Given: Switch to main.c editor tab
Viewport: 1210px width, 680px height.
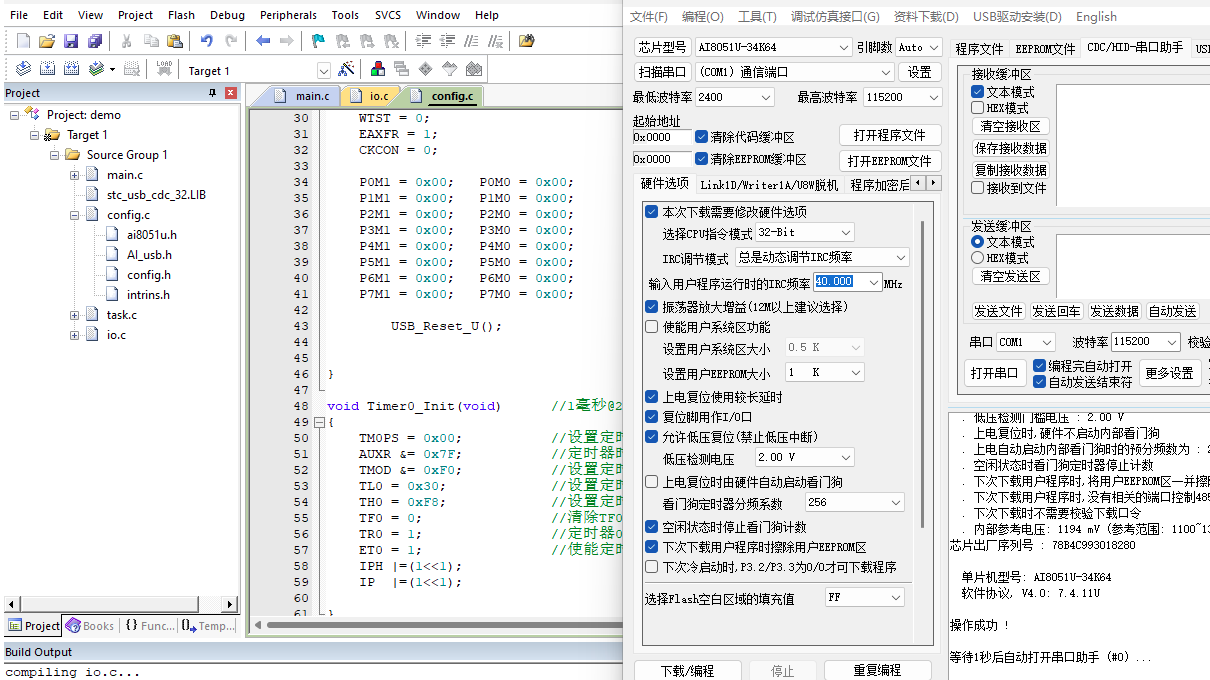Looking at the screenshot, I should click(304, 96).
